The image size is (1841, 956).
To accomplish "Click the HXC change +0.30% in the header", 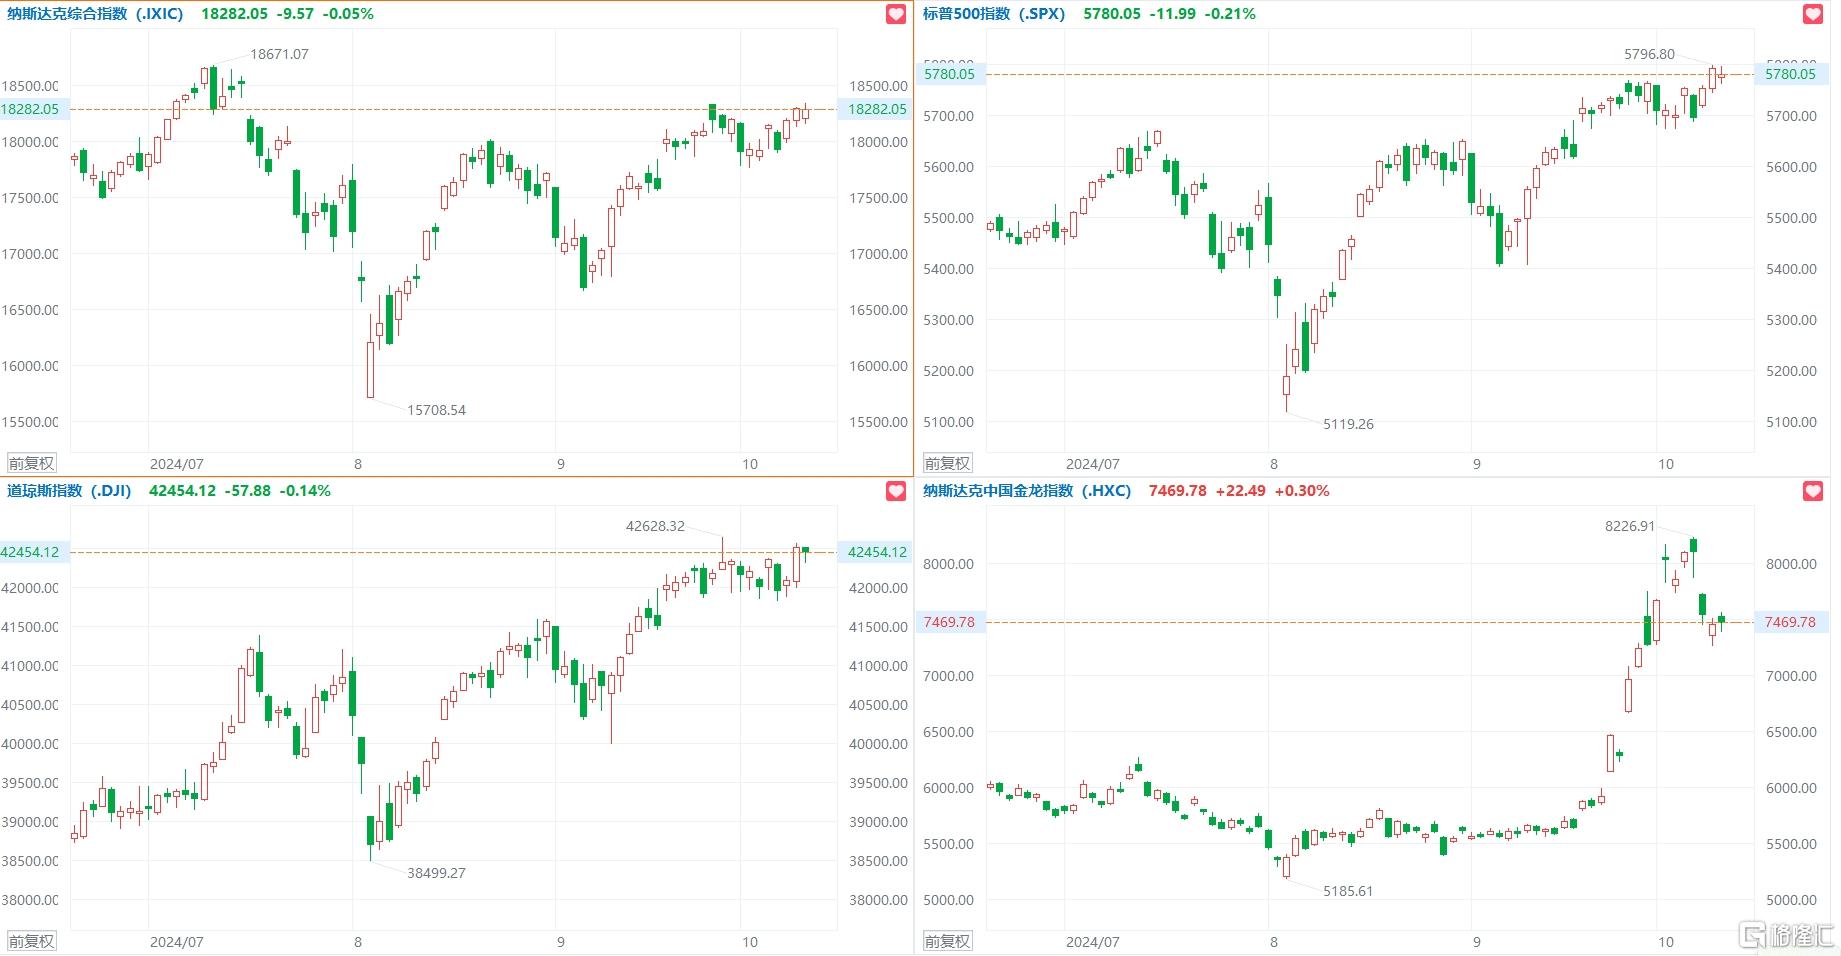I will pyautogui.click(x=1302, y=491).
